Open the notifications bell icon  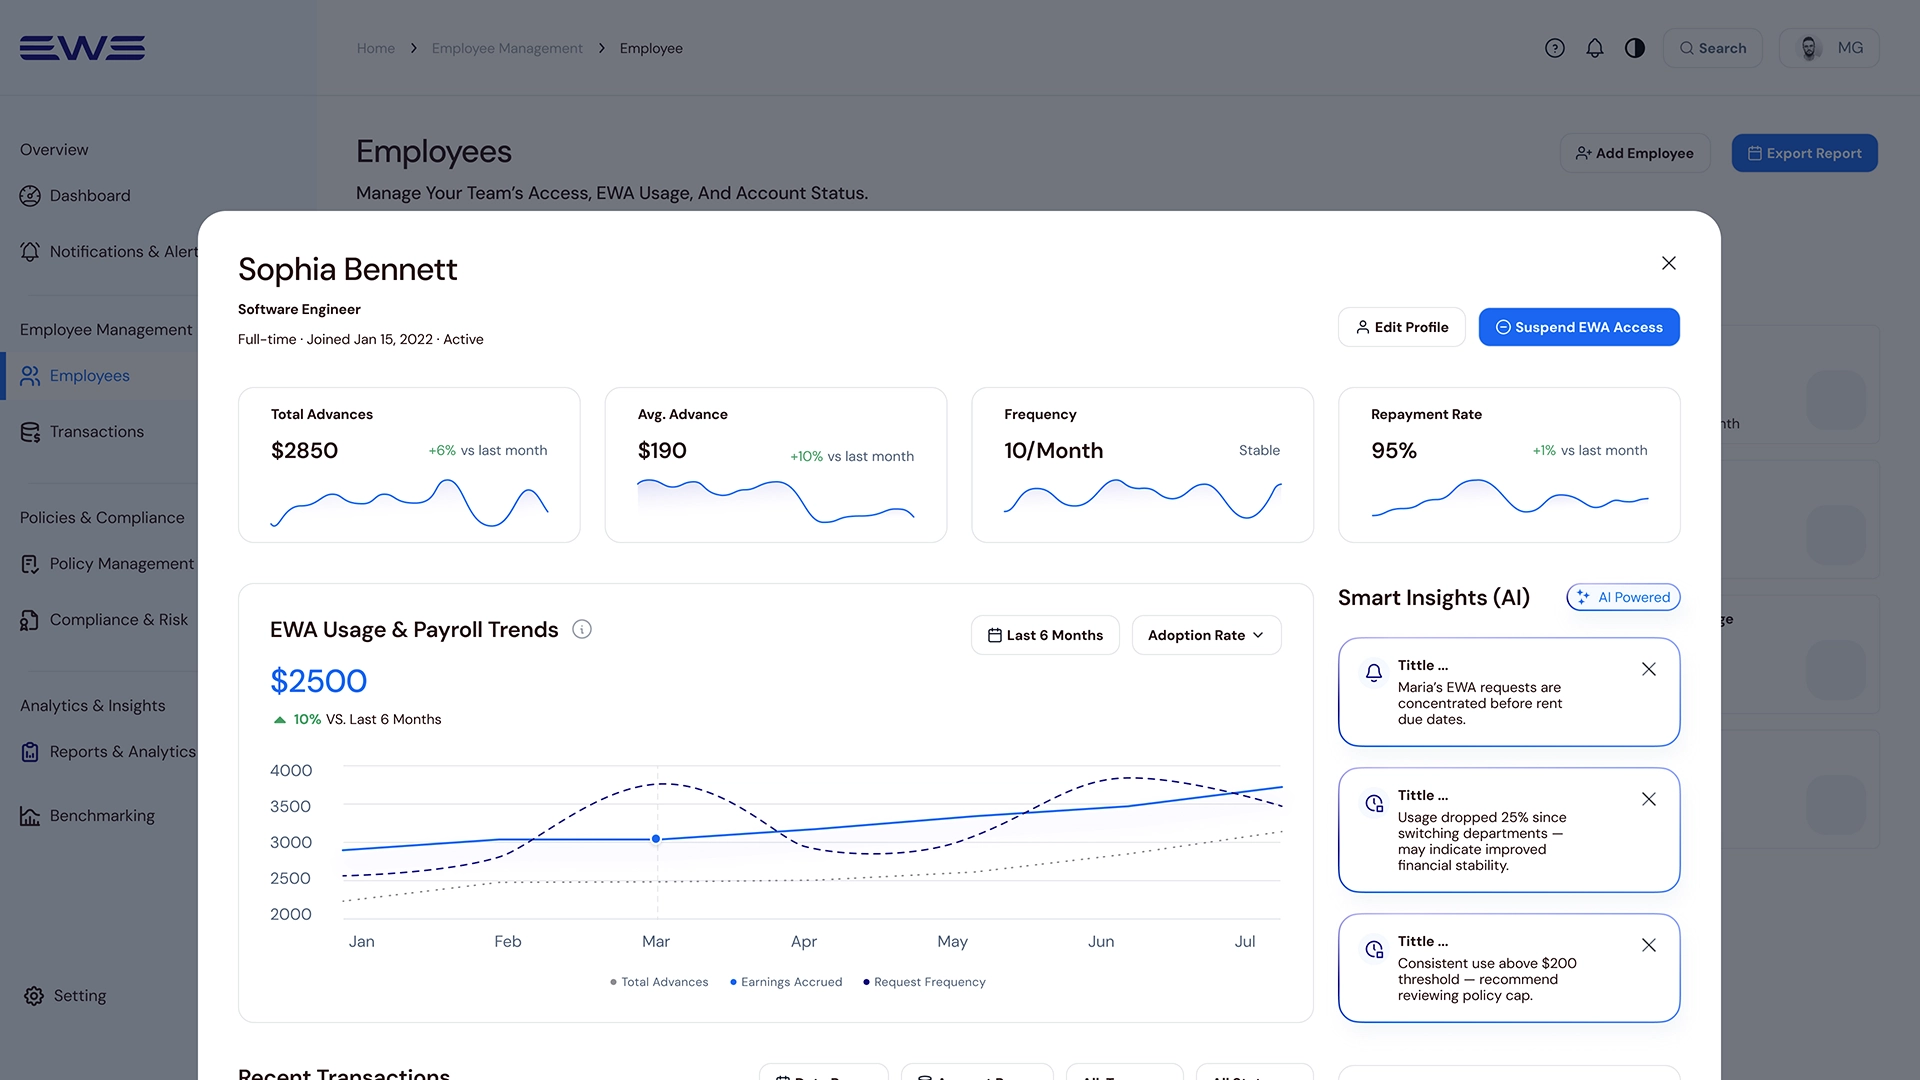(1595, 48)
